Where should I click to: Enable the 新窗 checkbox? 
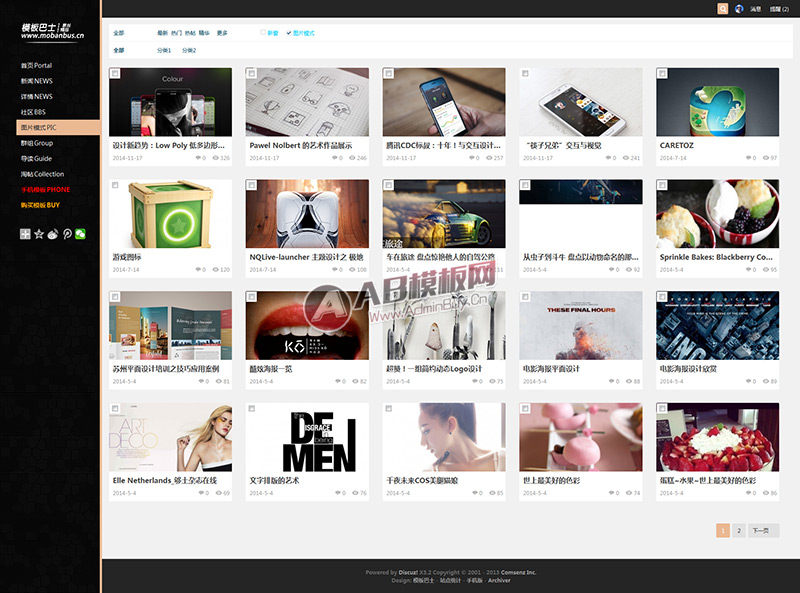[x=263, y=33]
